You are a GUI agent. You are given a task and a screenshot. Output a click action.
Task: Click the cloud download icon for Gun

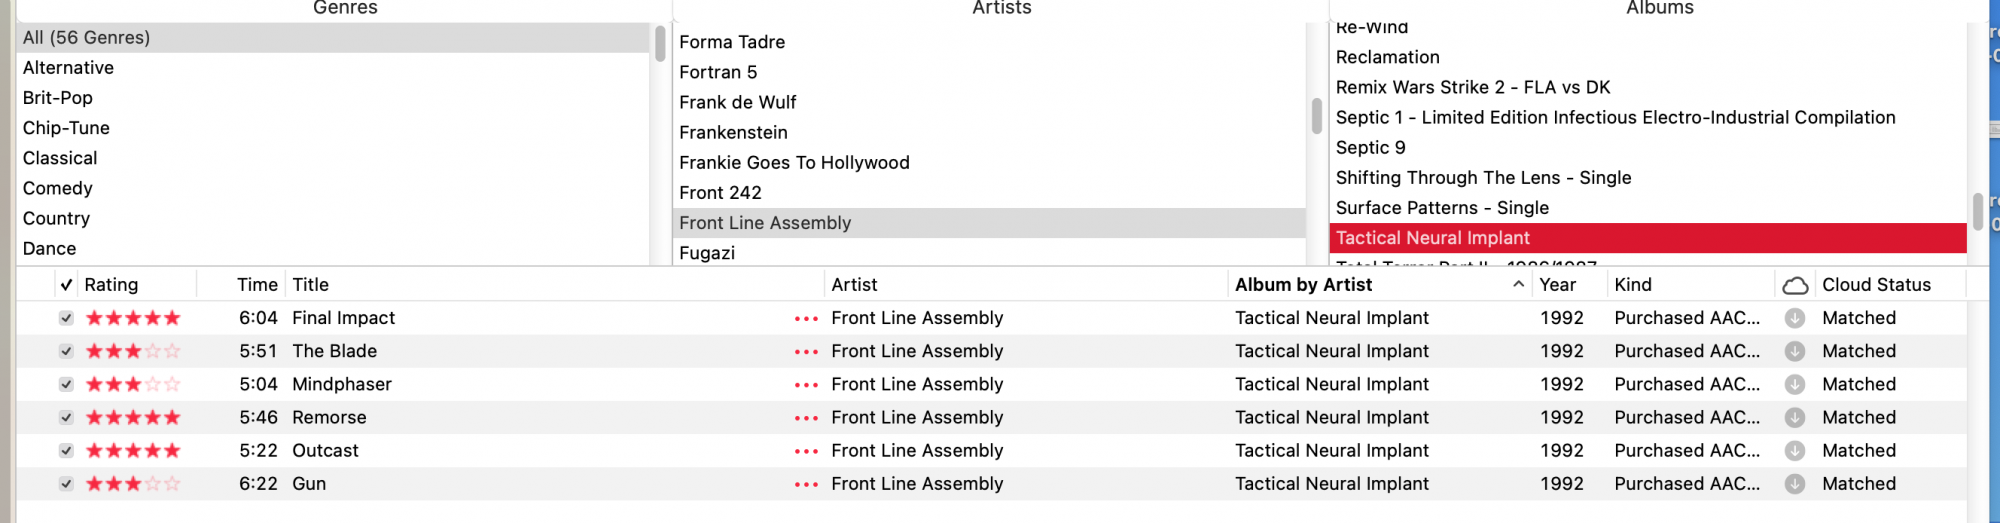[x=1795, y=484]
